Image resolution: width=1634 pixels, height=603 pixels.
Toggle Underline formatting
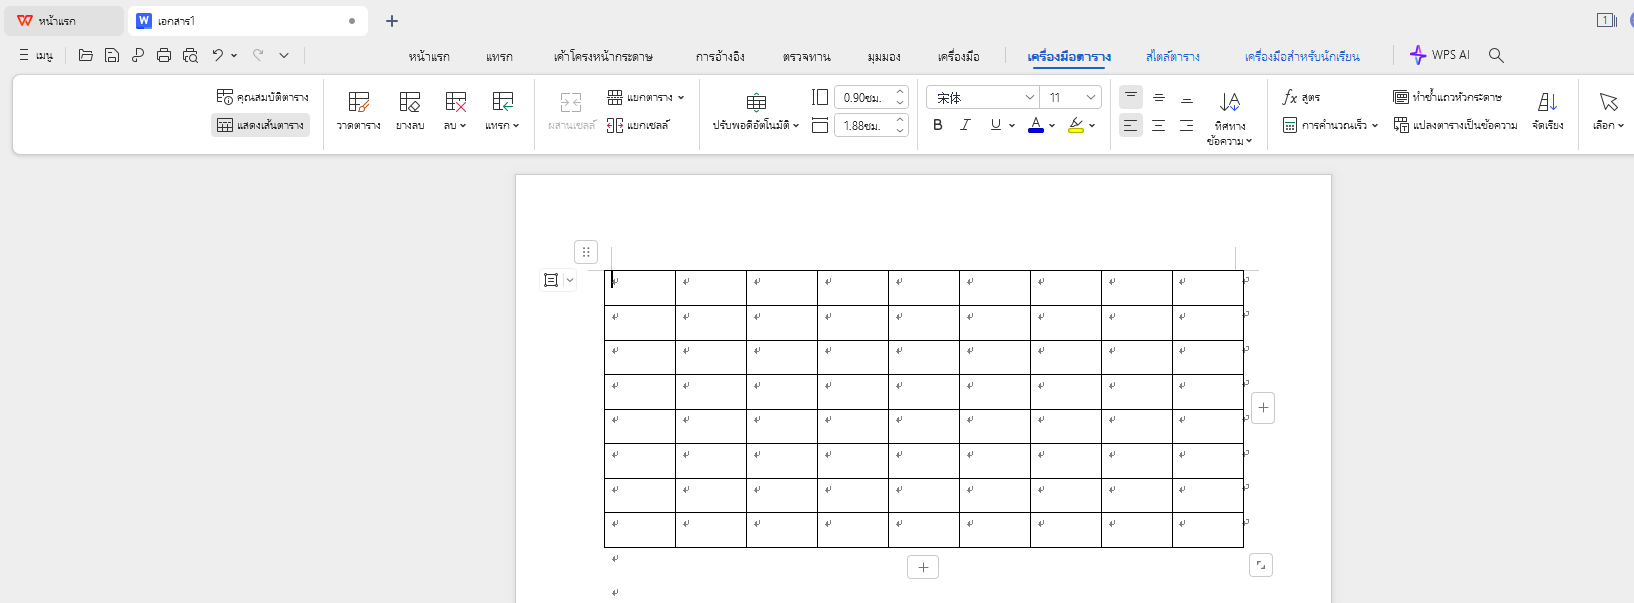click(x=995, y=125)
